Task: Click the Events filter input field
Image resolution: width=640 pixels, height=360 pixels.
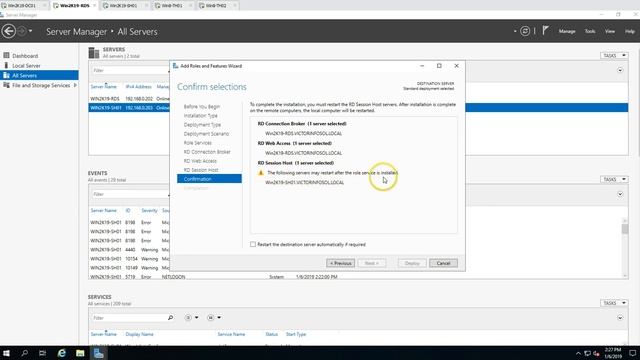Action: click(130, 194)
